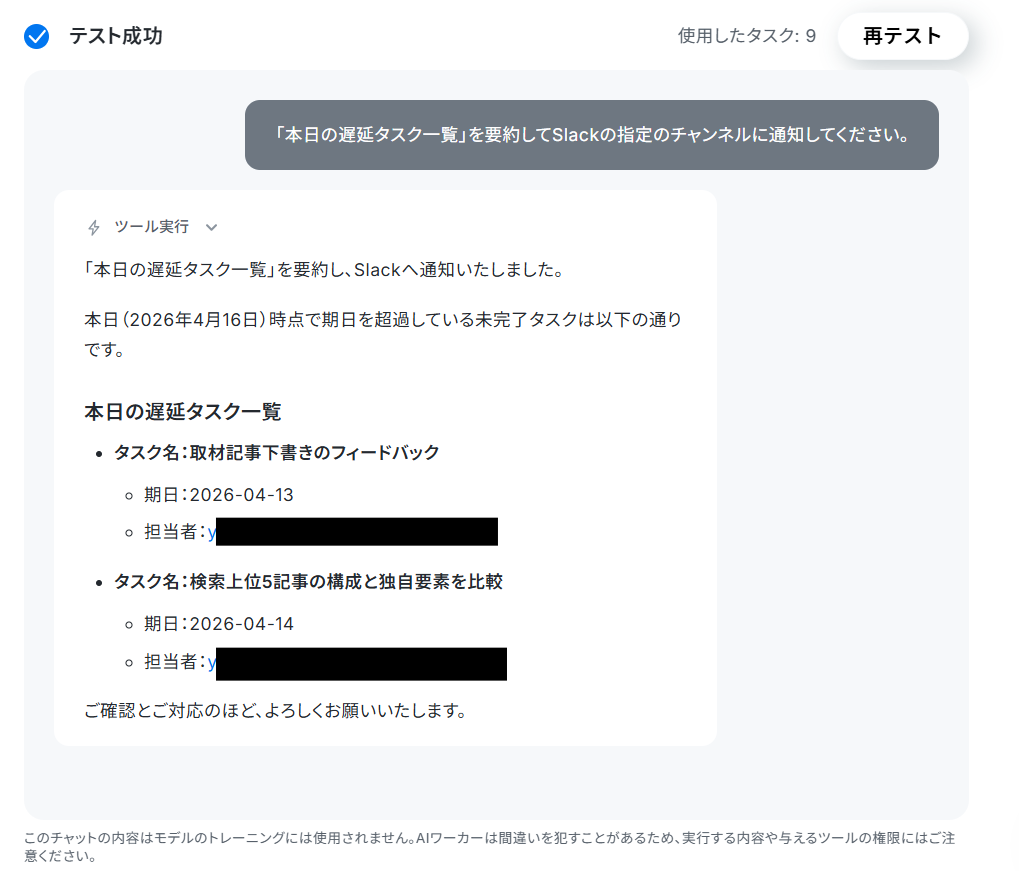Click the model training disclaimer footer text

click(x=489, y=847)
